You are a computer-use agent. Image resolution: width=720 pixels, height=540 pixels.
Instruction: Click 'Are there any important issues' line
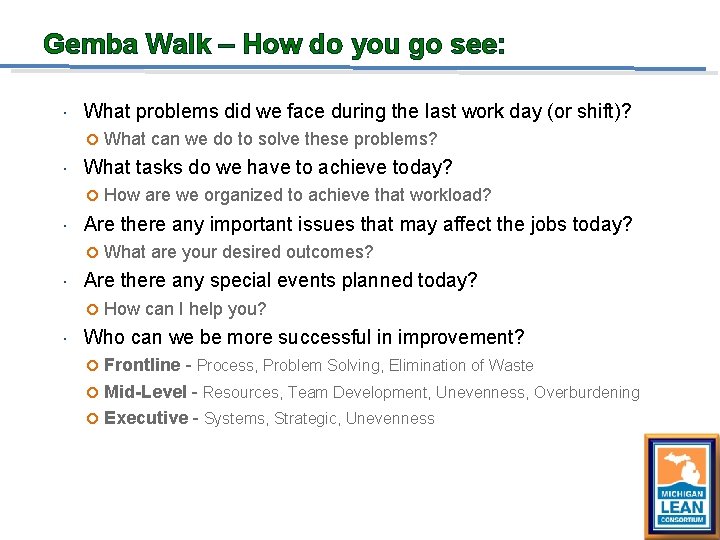[358, 224]
